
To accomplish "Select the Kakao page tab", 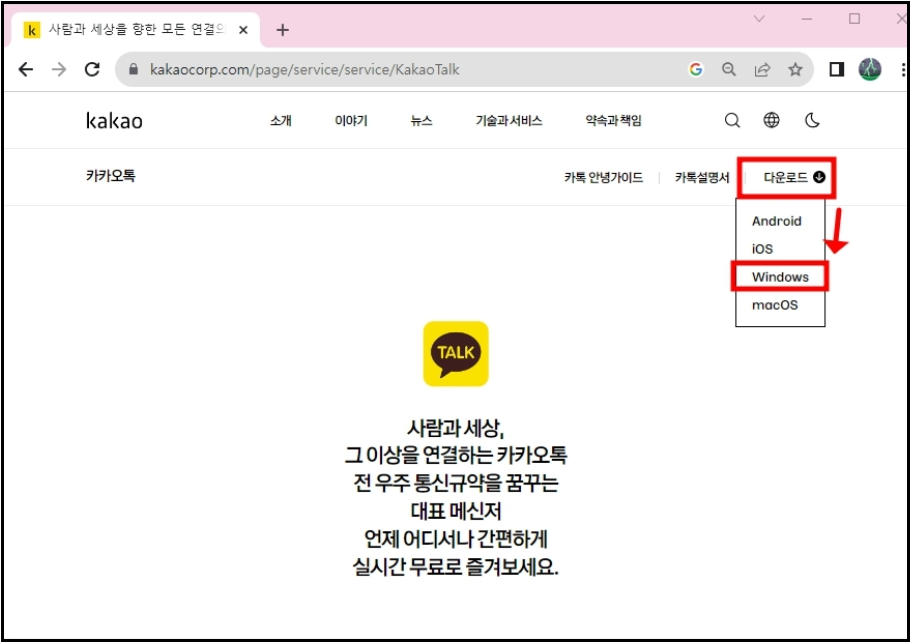I will pos(135,29).
